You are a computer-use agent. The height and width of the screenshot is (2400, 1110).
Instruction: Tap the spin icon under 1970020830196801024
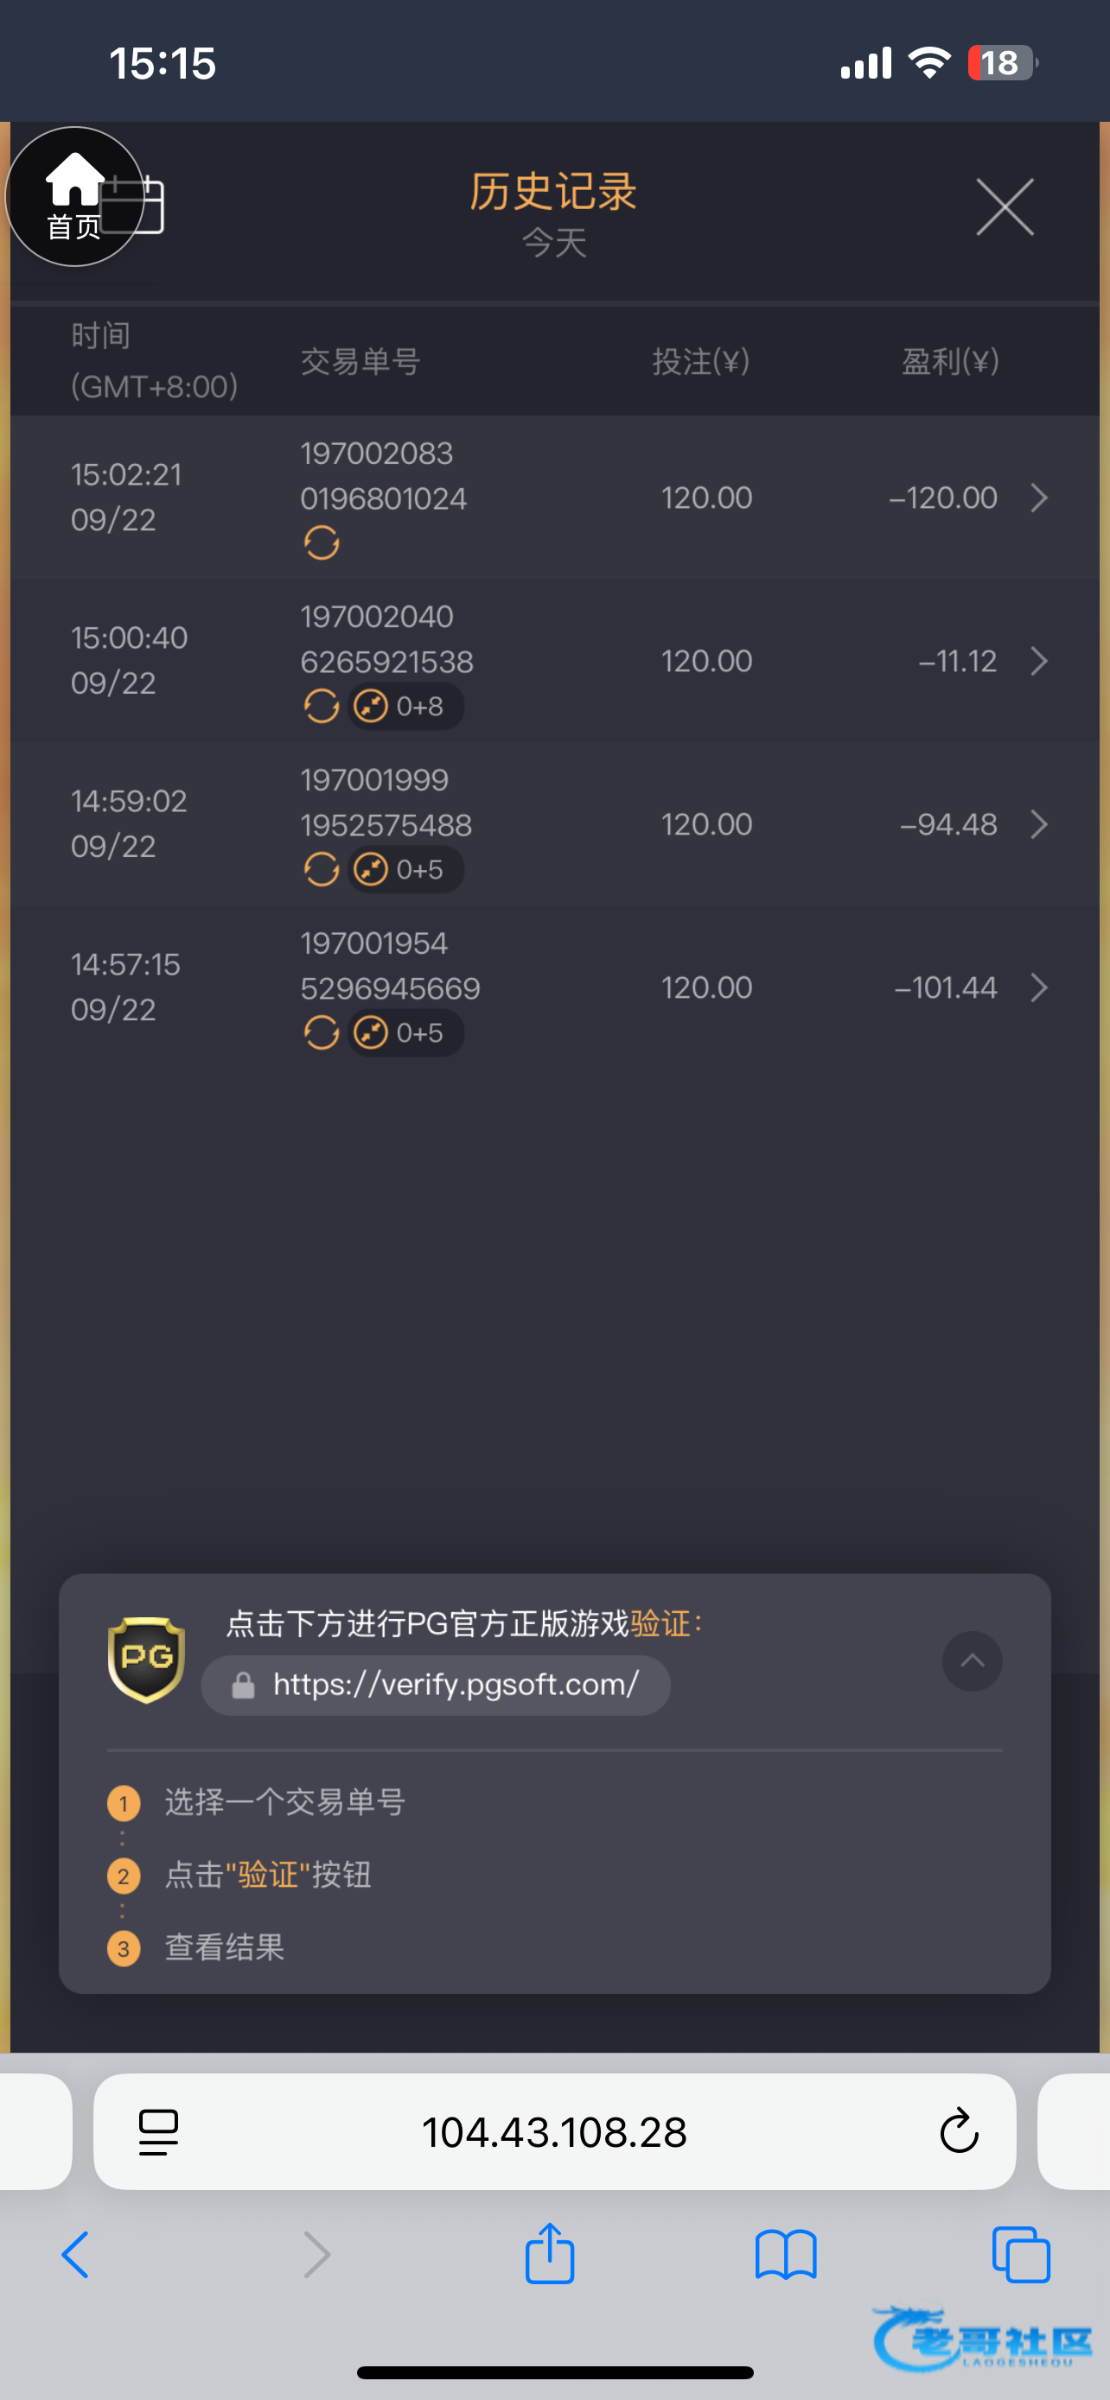click(x=321, y=543)
